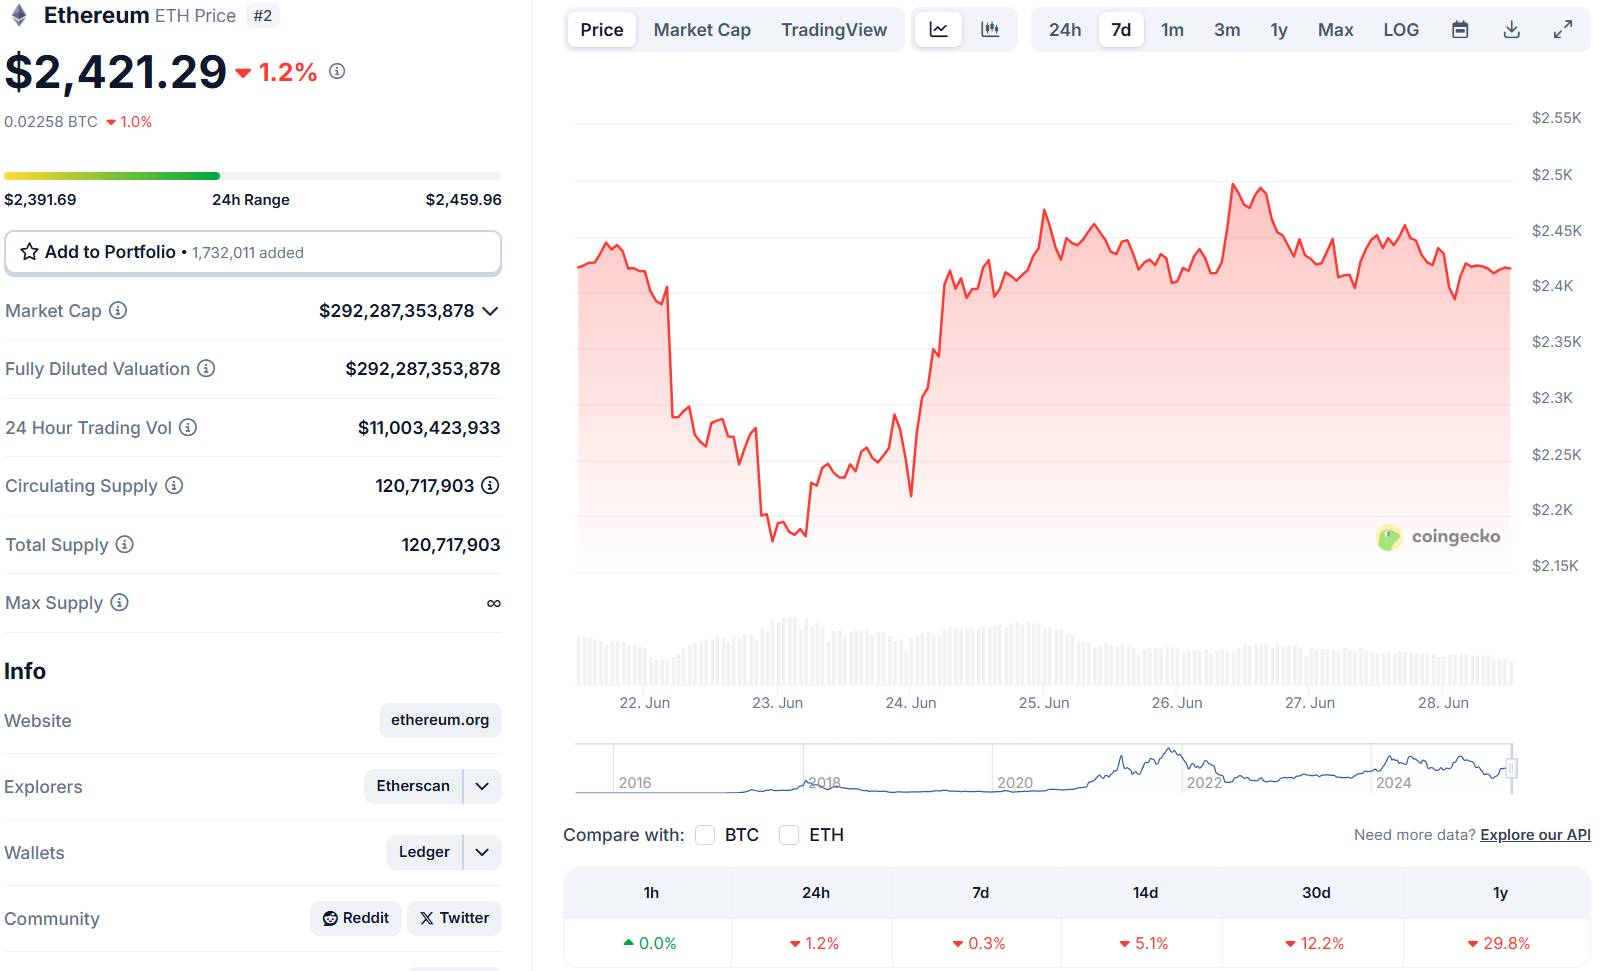Select the Market Cap chart tab
The image size is (1619, 971).
click(702, 30)
